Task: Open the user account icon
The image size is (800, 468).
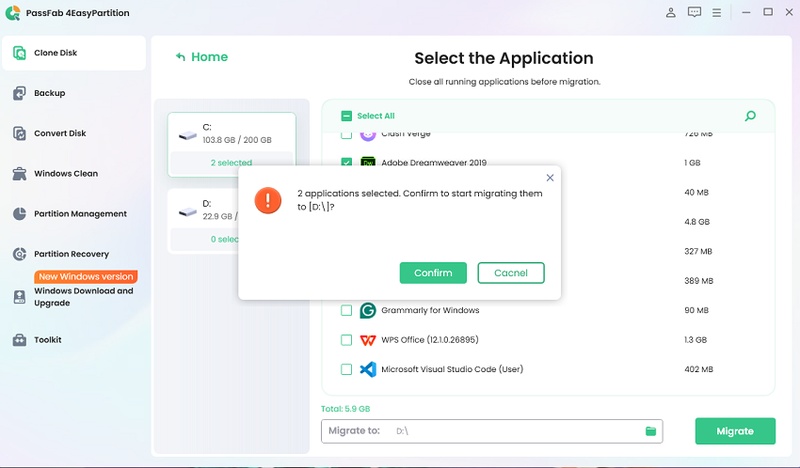Action: 670,12
